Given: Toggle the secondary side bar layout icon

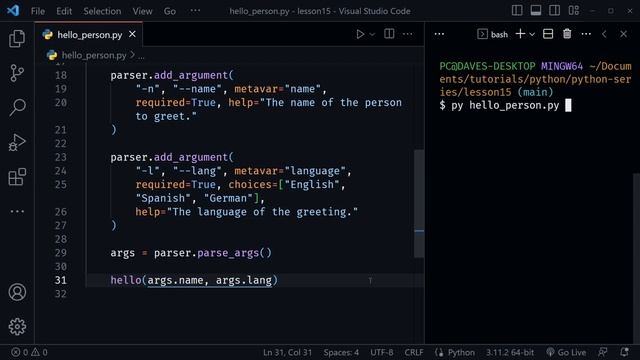Looking at the screenshot, I should [x=554, y=11].
